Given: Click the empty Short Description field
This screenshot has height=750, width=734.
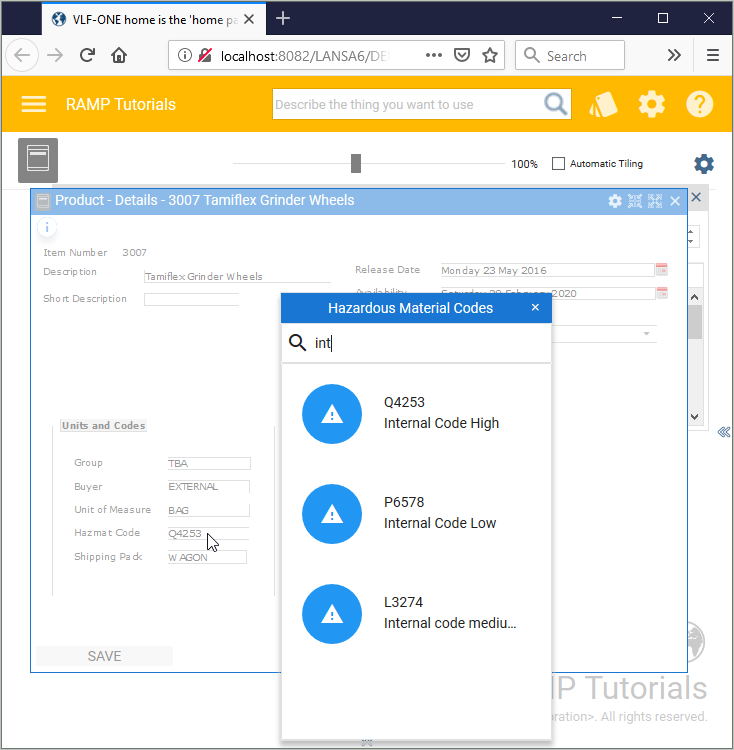Looking at the screenshot, I should 191,299.
